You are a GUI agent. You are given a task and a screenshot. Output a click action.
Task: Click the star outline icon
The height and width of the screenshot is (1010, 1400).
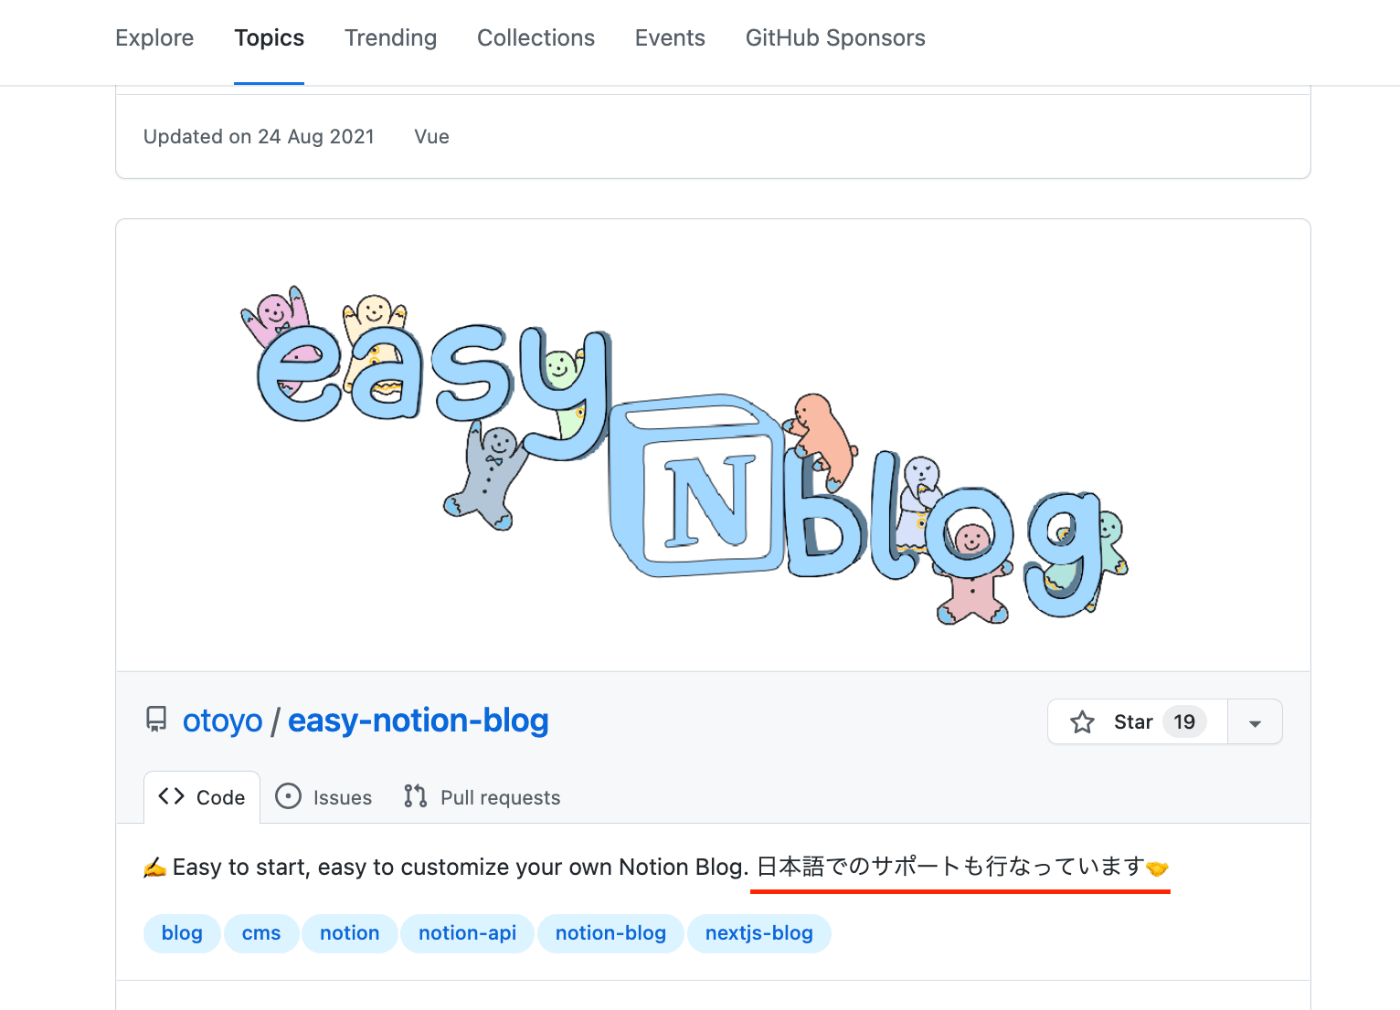coord(1082,722)
